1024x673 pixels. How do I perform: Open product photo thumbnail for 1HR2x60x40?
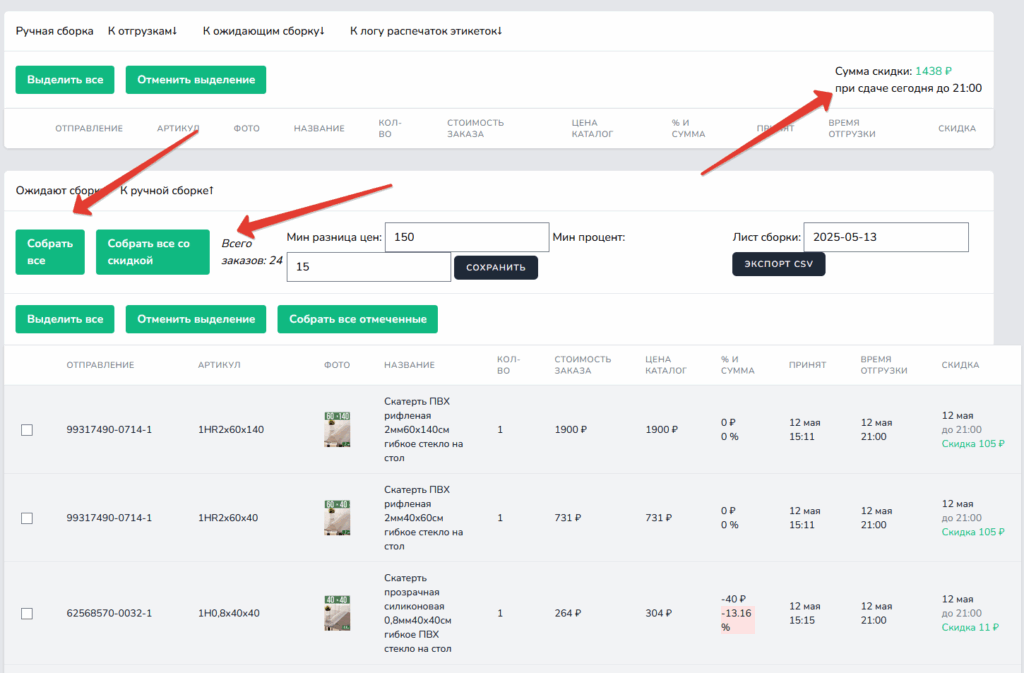pos(337,518)
